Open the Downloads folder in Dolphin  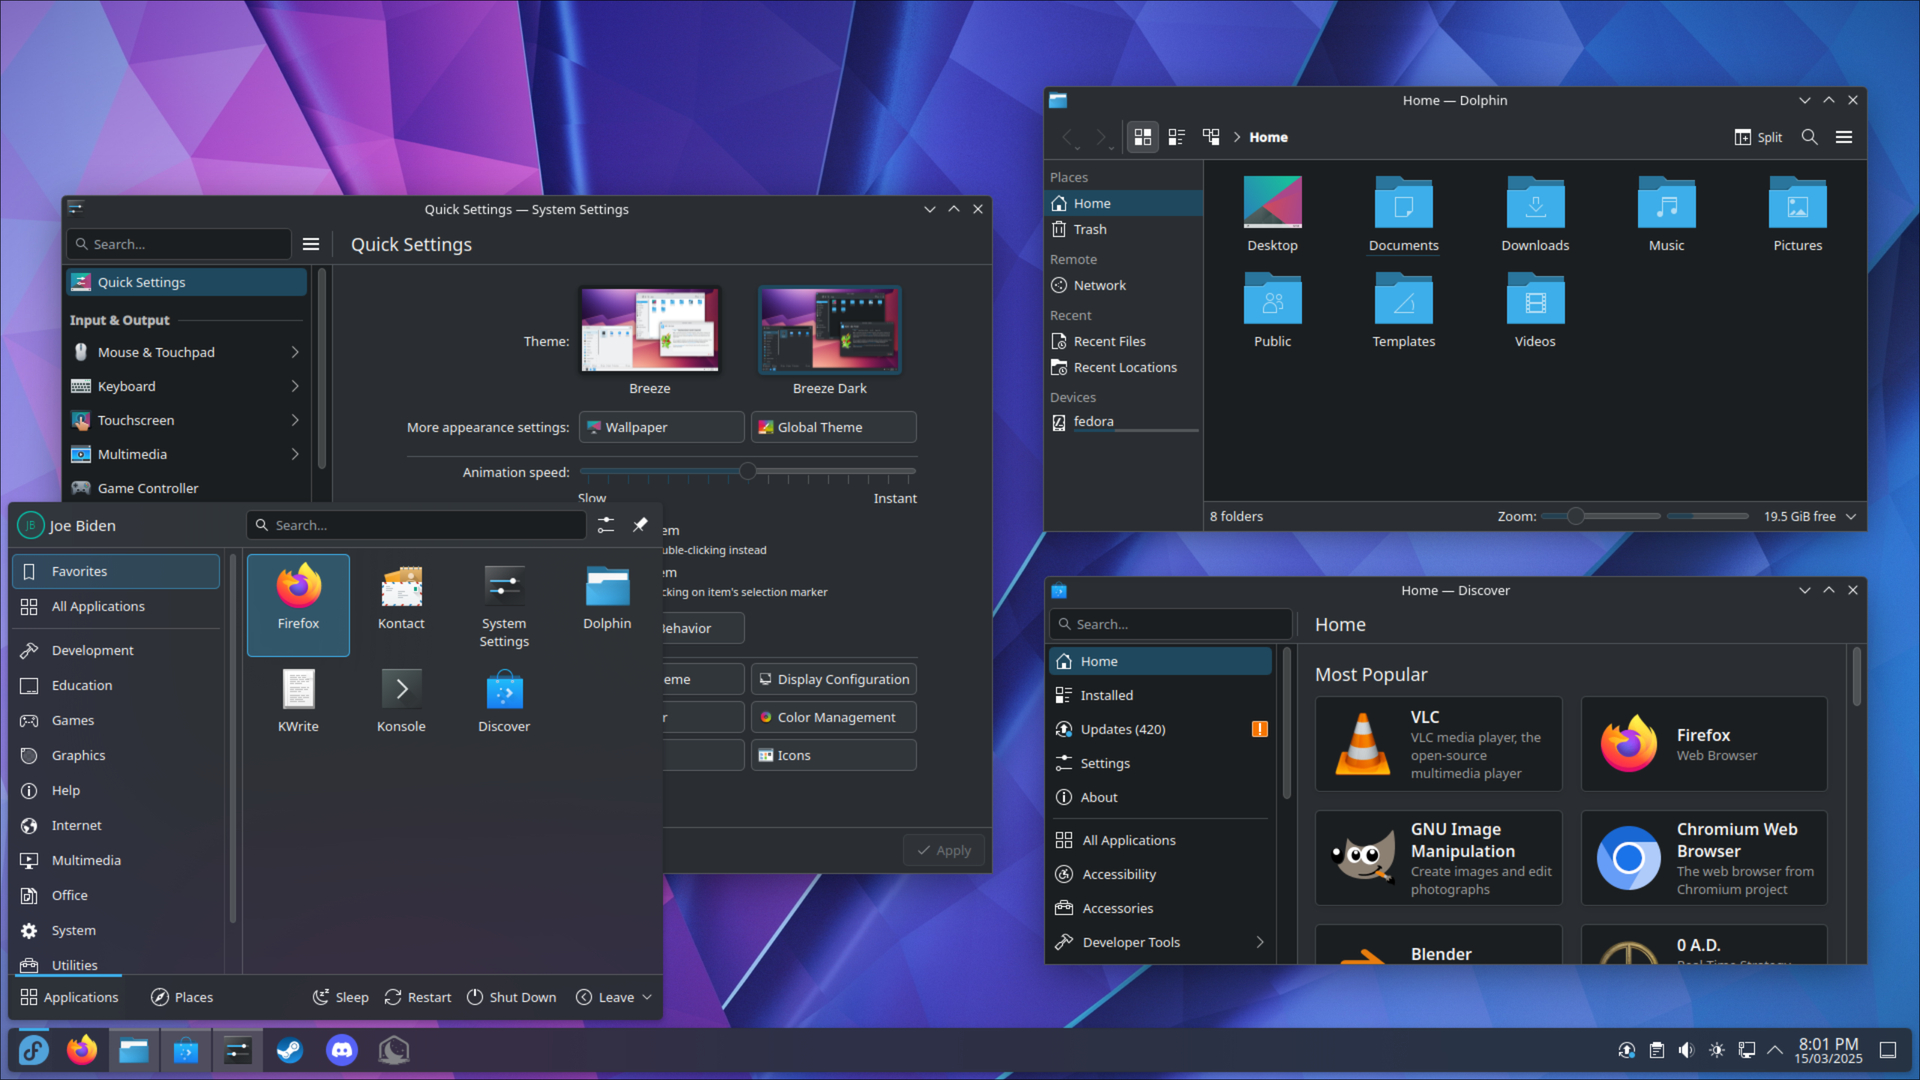pos(1535,215)
